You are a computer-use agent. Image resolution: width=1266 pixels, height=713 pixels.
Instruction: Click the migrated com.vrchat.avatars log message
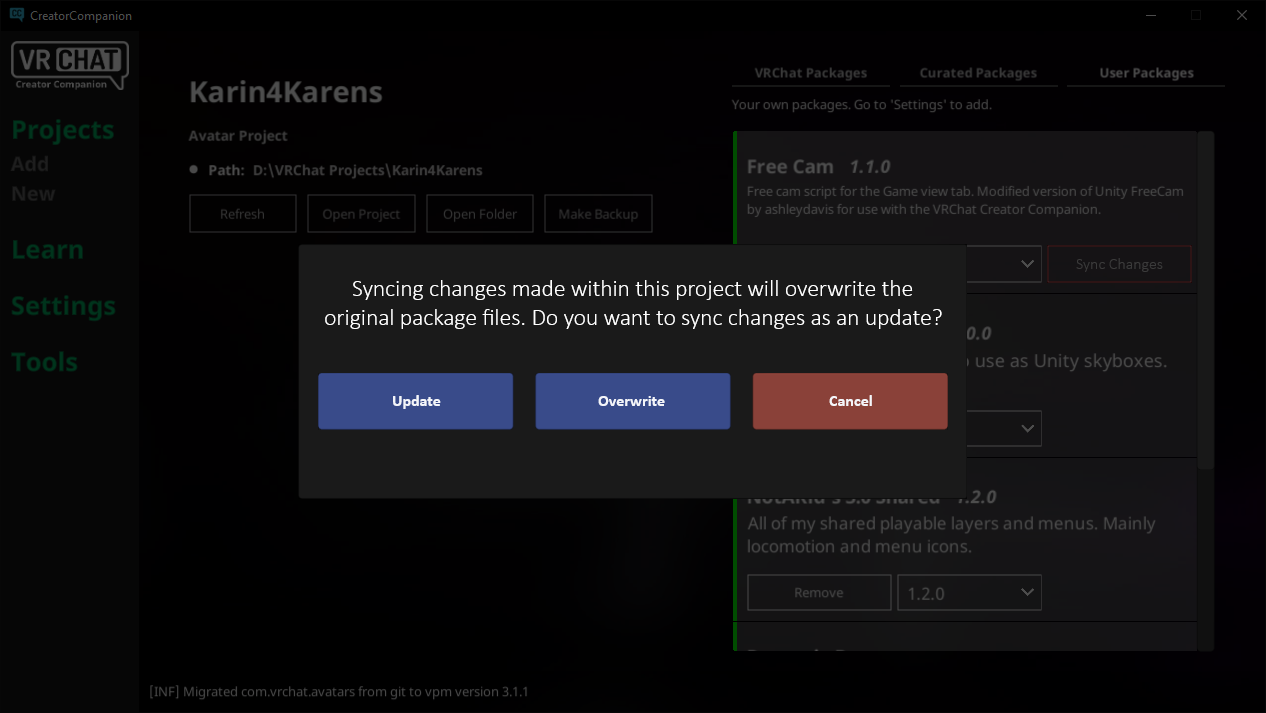pos(339,692)
